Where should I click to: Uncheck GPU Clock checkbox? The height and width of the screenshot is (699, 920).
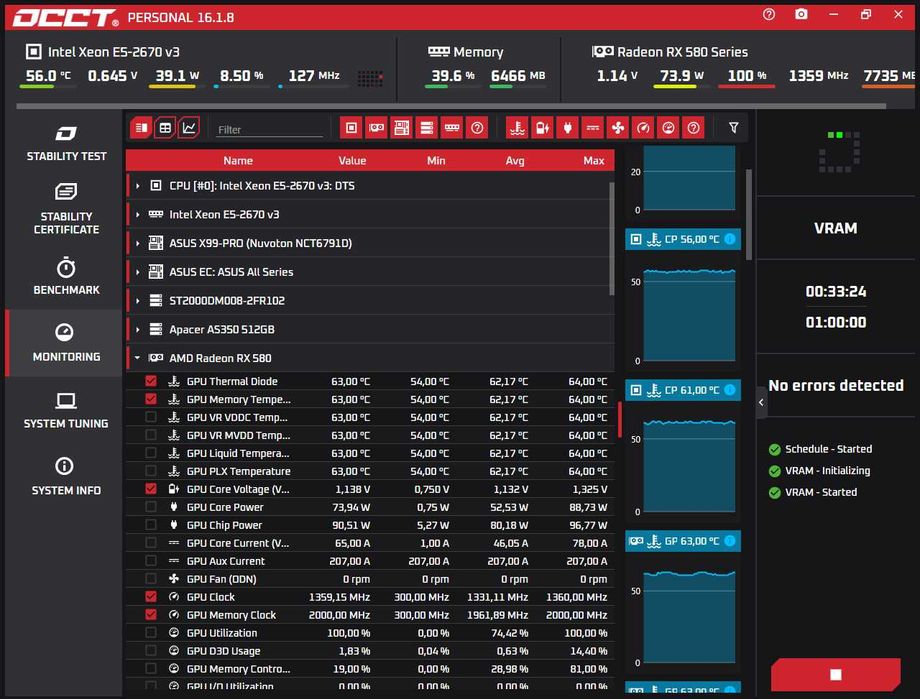[151, 597]
